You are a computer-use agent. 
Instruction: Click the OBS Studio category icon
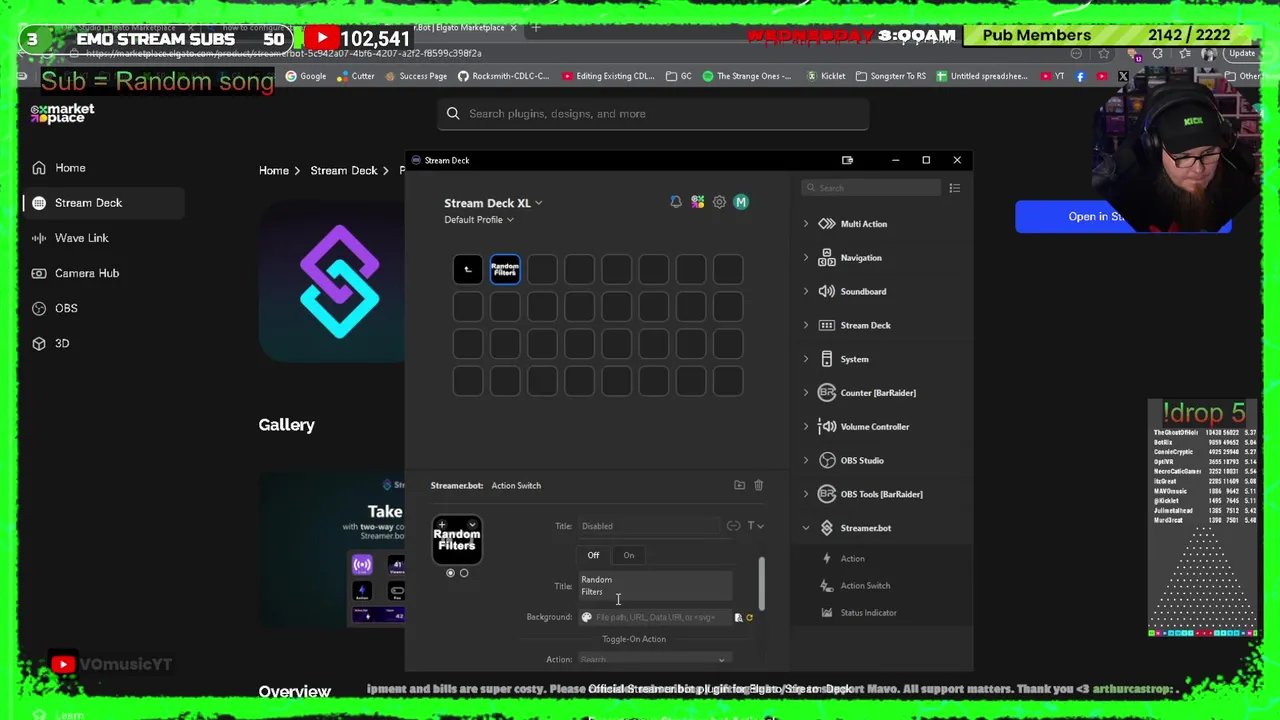827,460
